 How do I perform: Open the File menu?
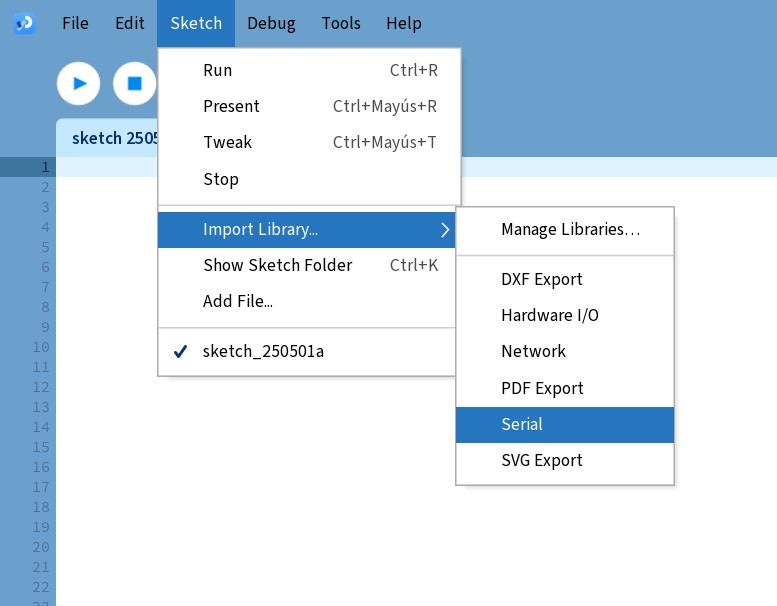coord(75,23)
